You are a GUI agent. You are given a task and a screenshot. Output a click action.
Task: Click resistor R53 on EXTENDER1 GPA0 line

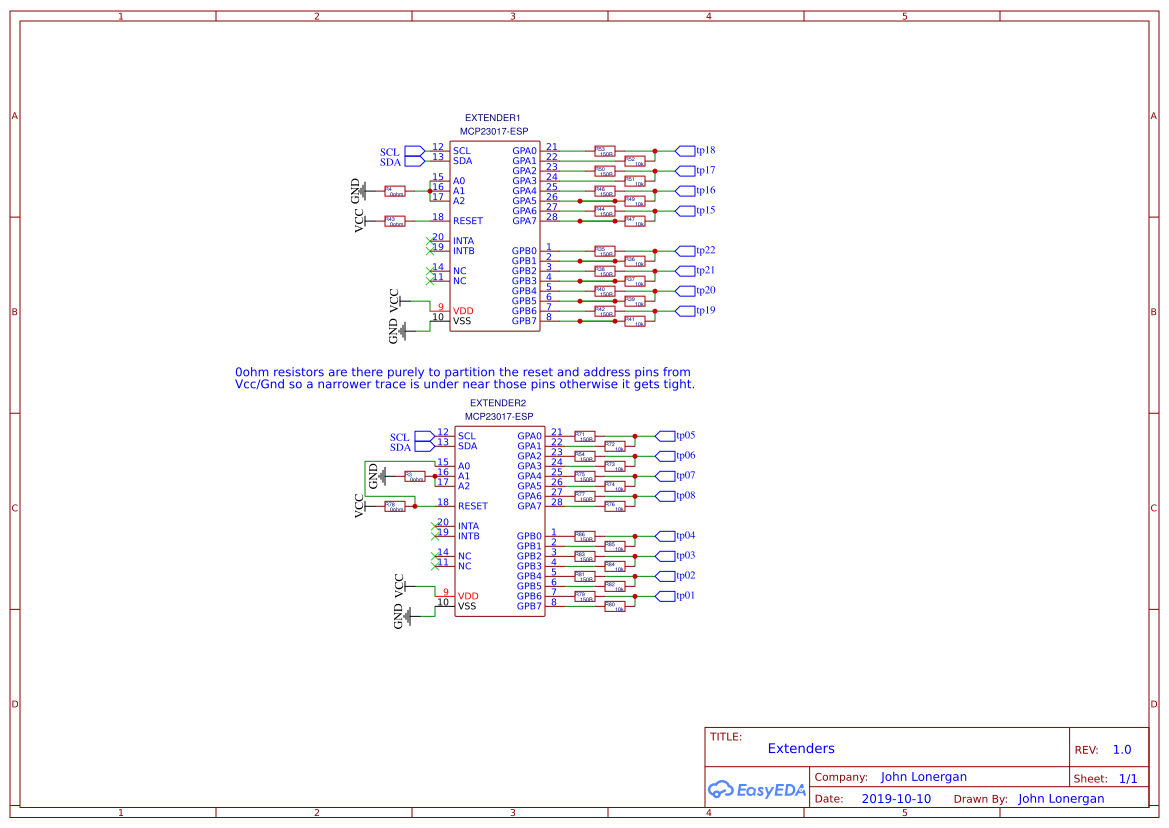tap(604, 151)
